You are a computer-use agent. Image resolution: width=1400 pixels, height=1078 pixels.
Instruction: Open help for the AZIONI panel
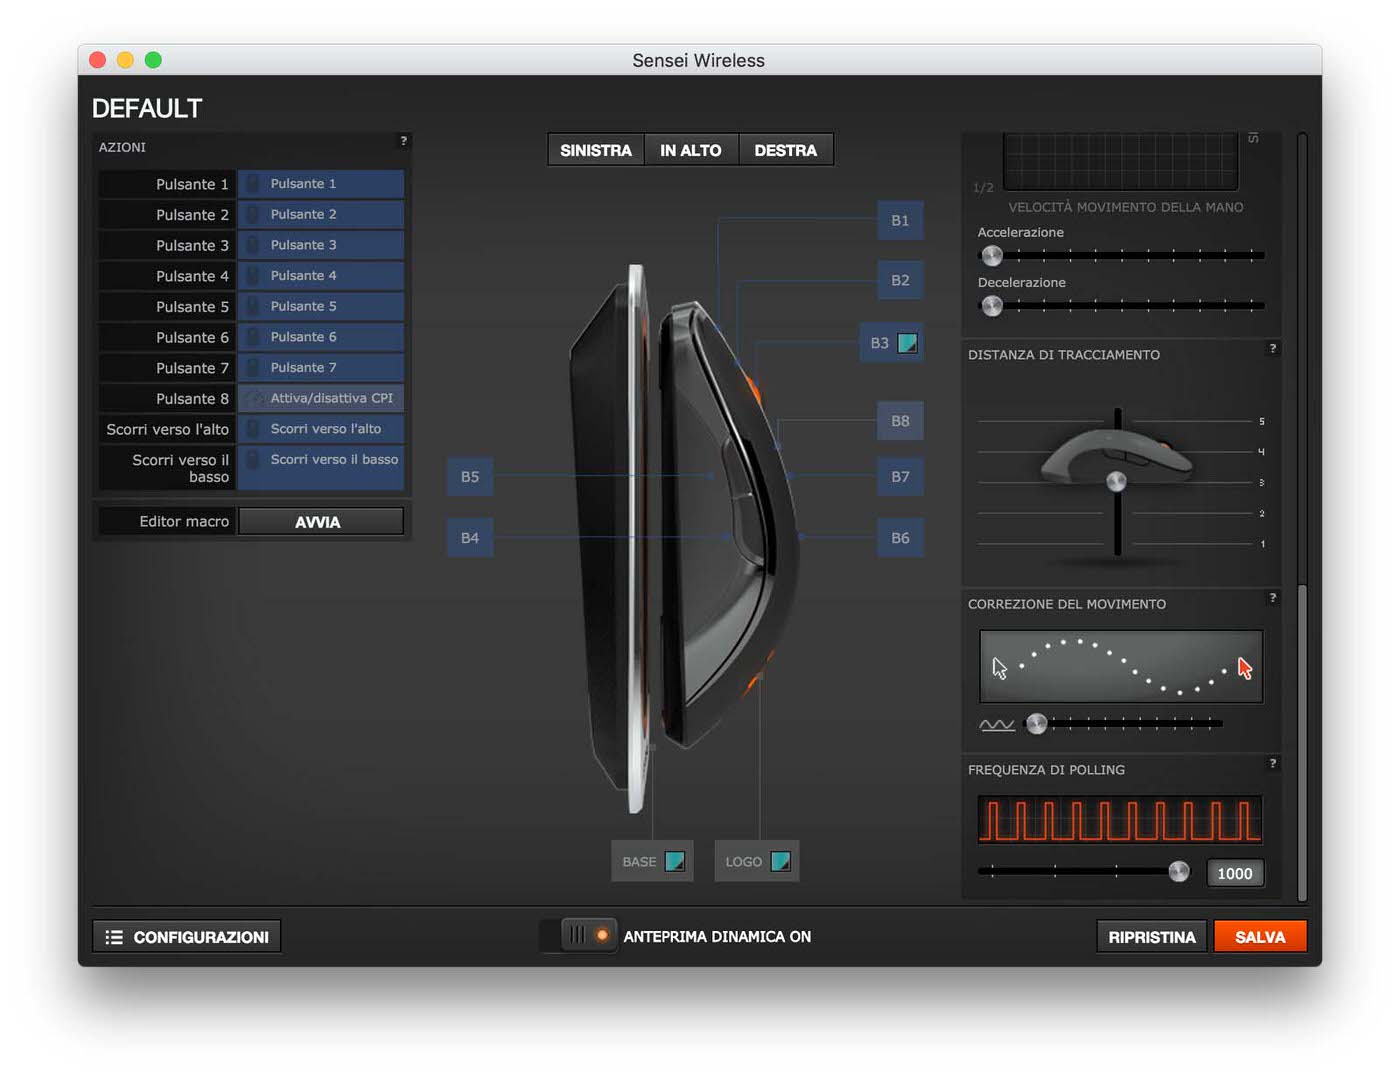[x=404, y=141]
